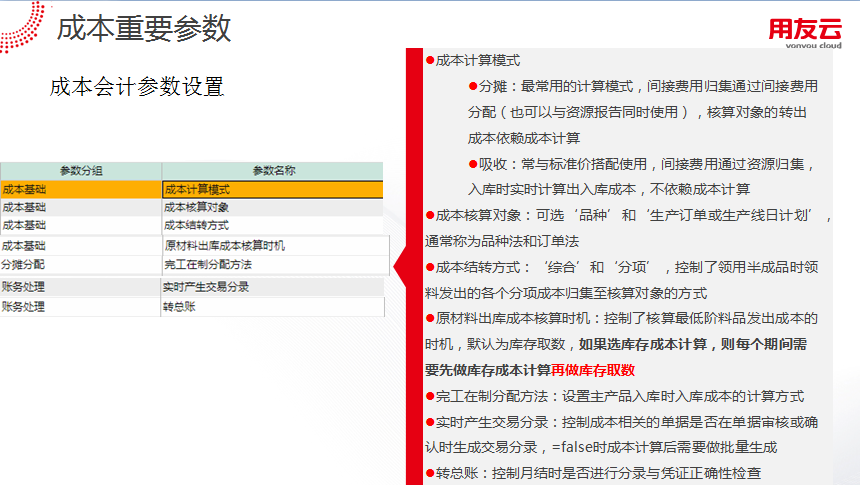The image size is (860, 485).
Task: Choose the 原材料出库成本核算时机 parameter
Action: 272,246
